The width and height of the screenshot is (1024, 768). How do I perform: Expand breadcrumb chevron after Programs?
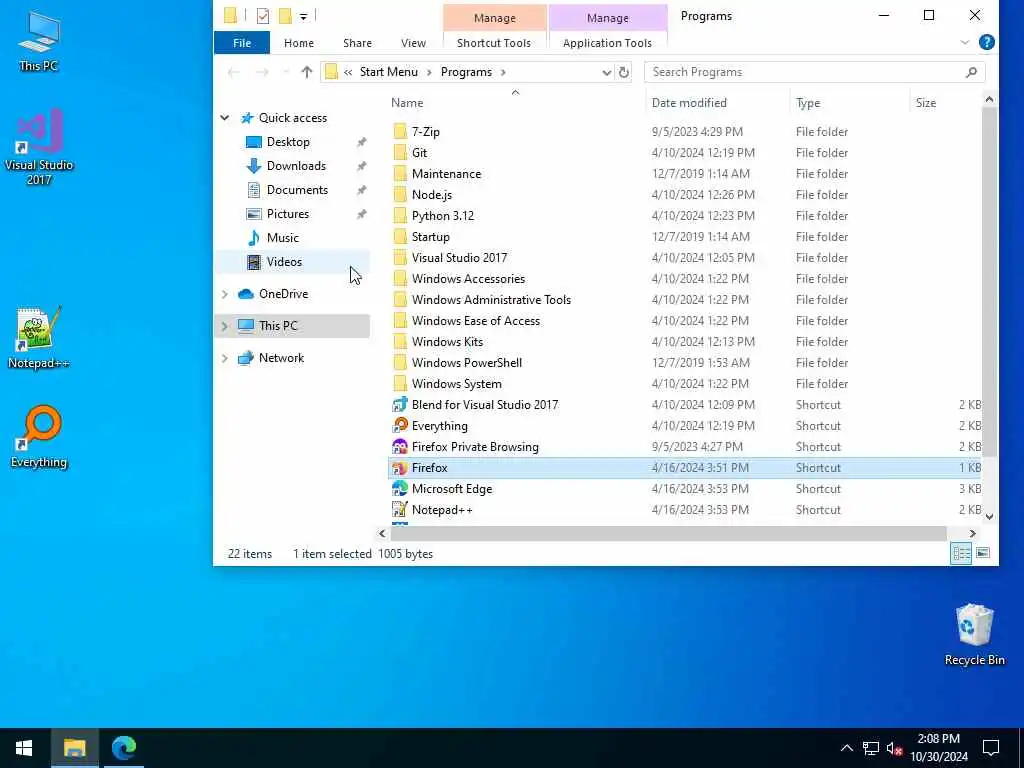pyautogui.click(x=503, y=72)
